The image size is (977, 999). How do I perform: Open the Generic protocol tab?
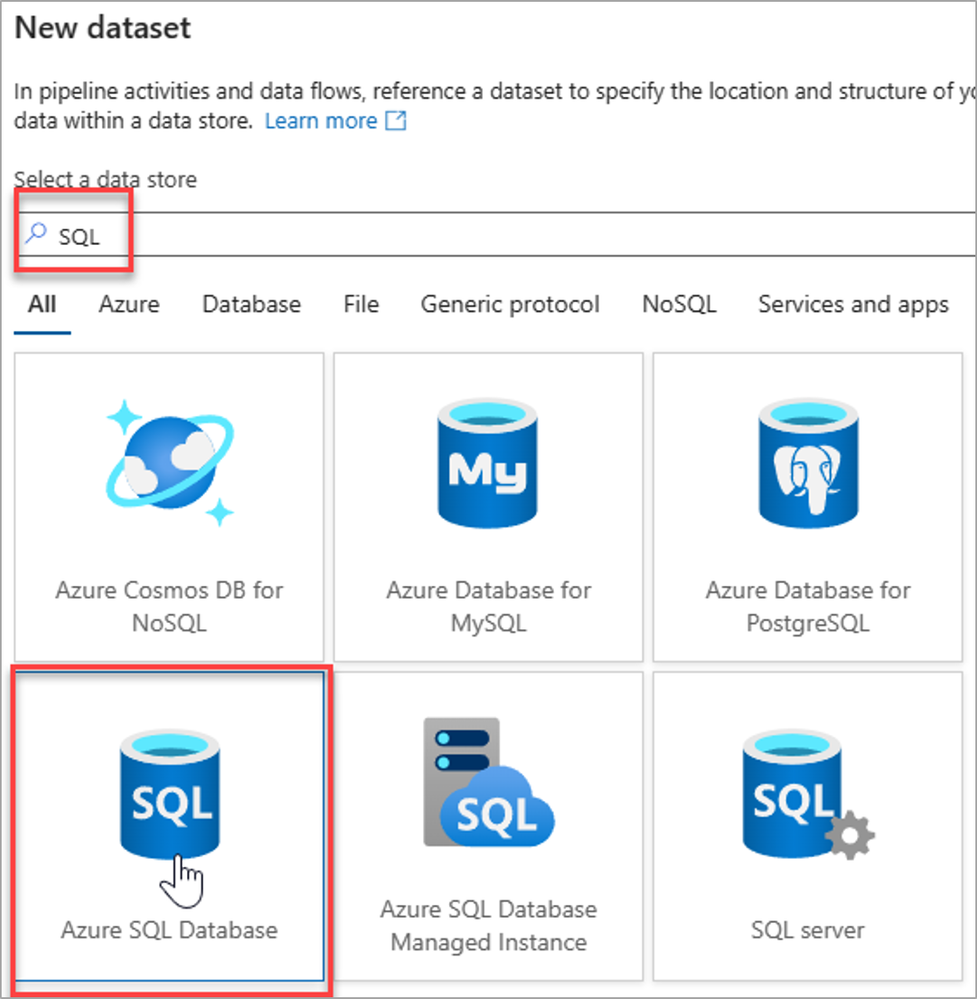(510, 304)
